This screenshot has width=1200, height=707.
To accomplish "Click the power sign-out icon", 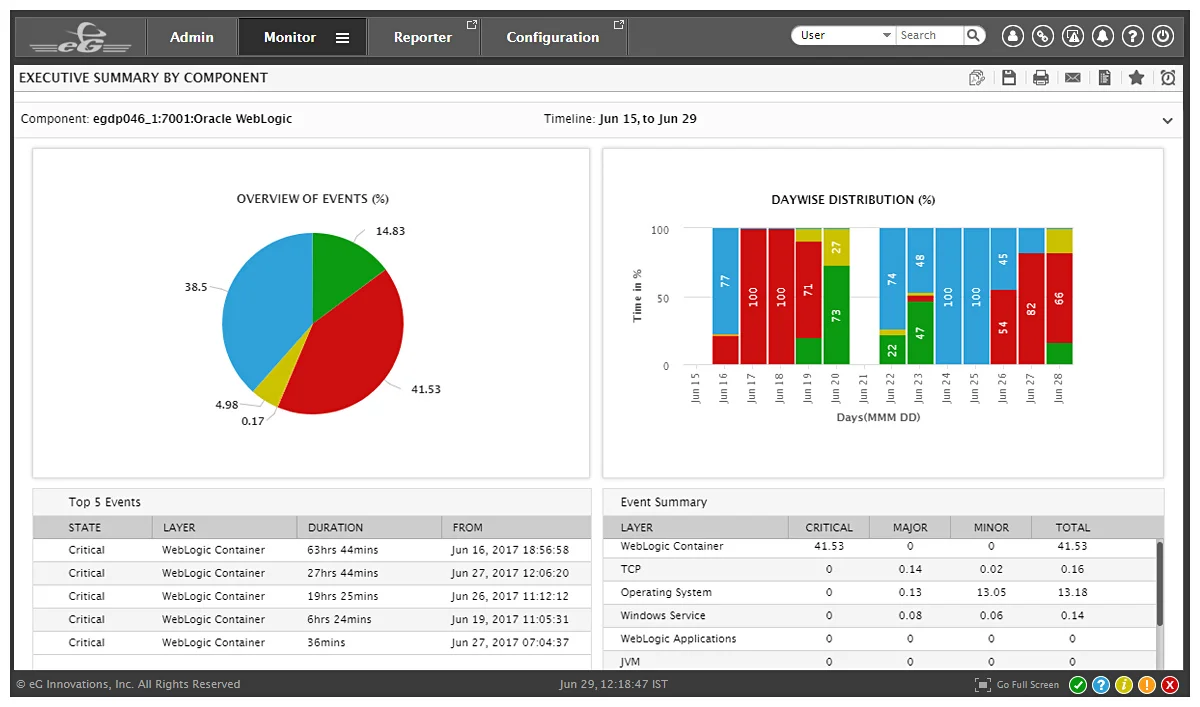I will click(x=1163, y=36).
